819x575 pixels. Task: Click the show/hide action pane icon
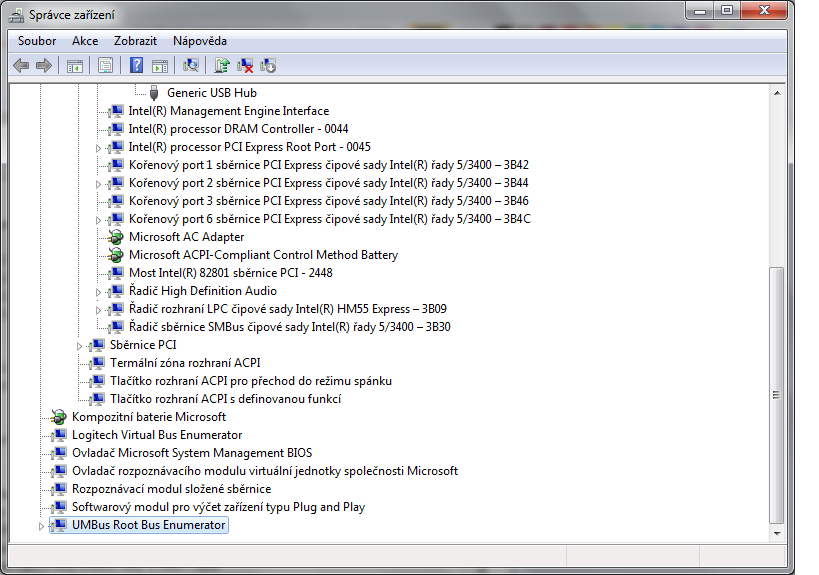pos(160,66)
